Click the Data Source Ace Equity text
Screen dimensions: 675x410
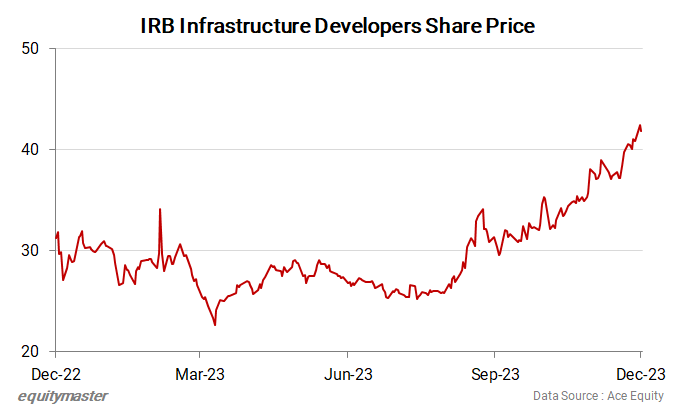point(601,395)
